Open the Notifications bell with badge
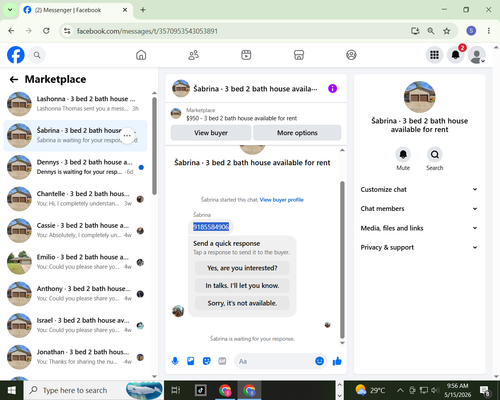This screenshot has height=400, width=500. (456, 55)
